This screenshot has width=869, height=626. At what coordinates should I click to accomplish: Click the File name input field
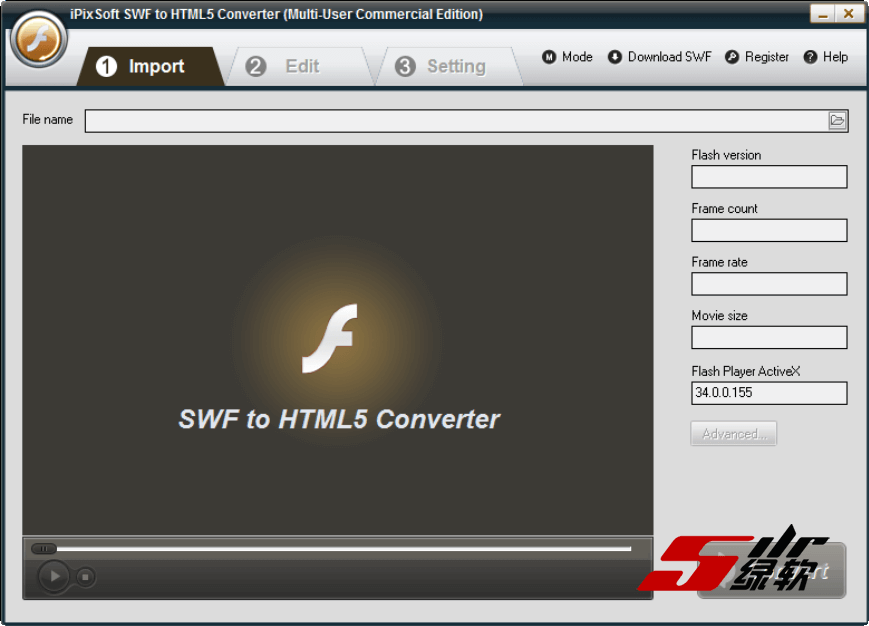pos(456,121)
